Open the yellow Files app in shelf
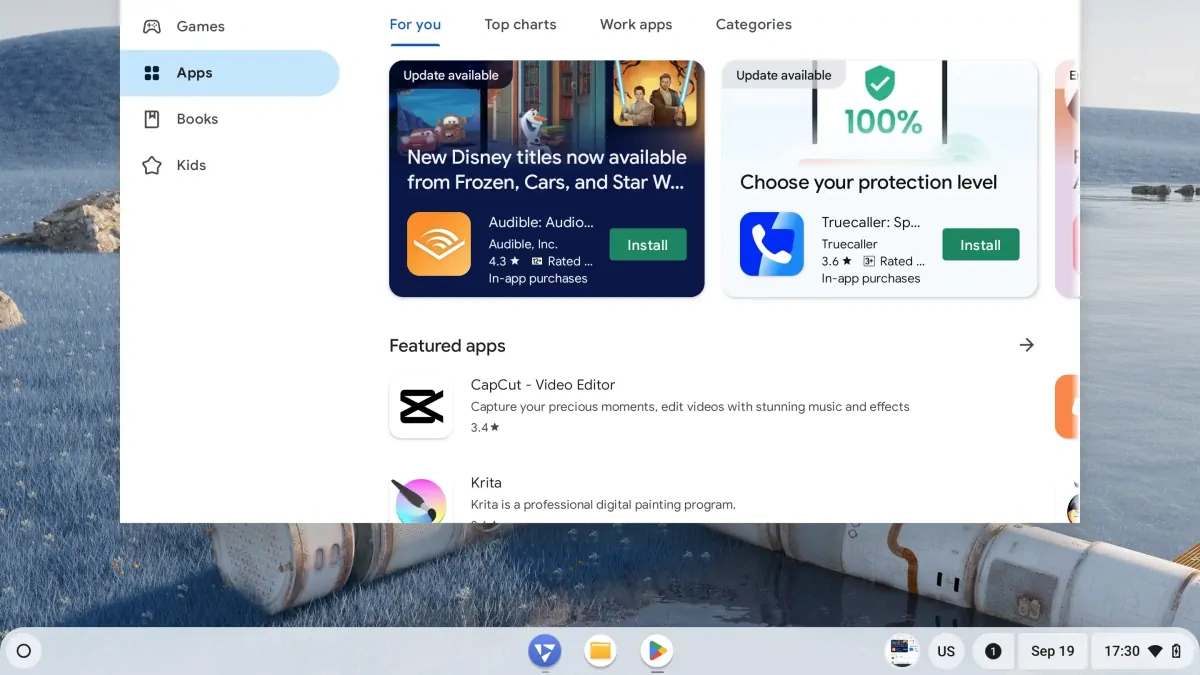Image resolution: width=1200 pixels, height=675 pixels. (x=600, y=651)
